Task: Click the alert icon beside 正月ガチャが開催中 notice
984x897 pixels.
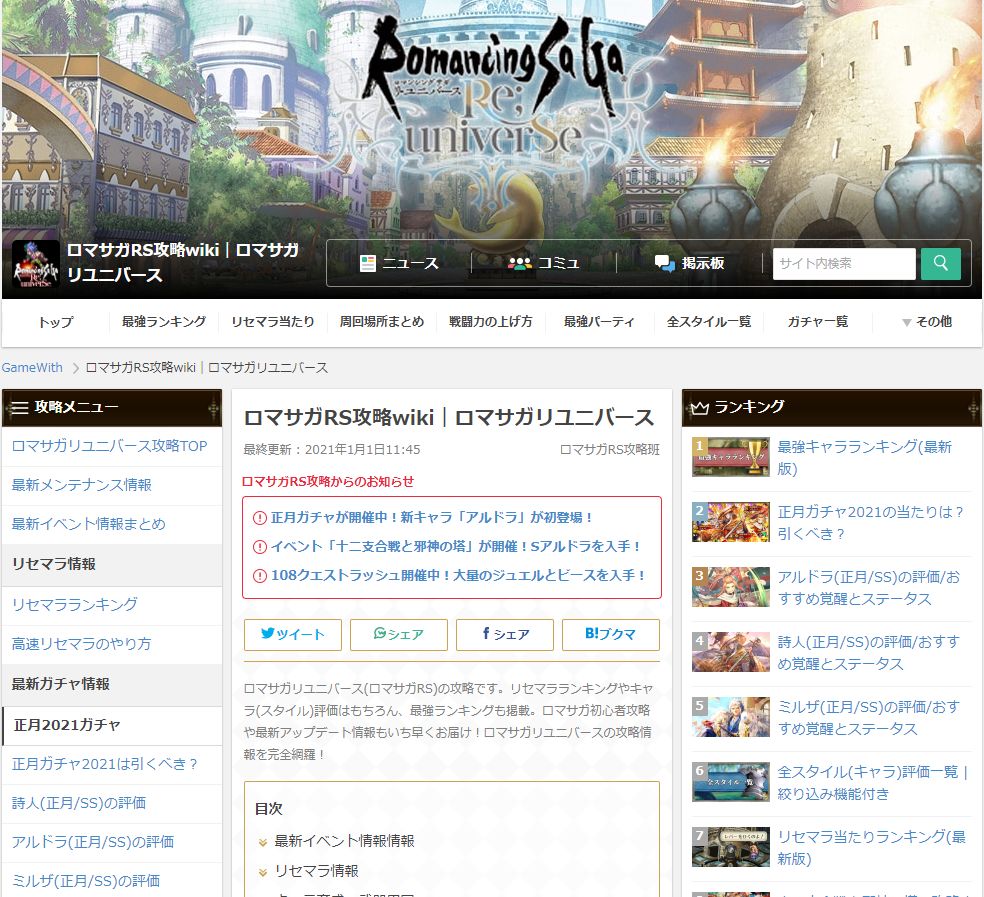Action: coord(260,518)
